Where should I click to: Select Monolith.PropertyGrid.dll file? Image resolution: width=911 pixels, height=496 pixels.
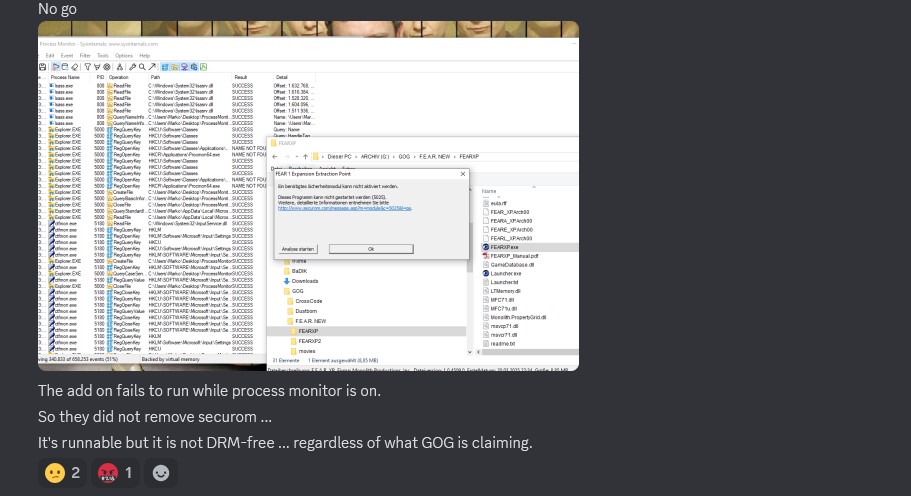[517, 318]
